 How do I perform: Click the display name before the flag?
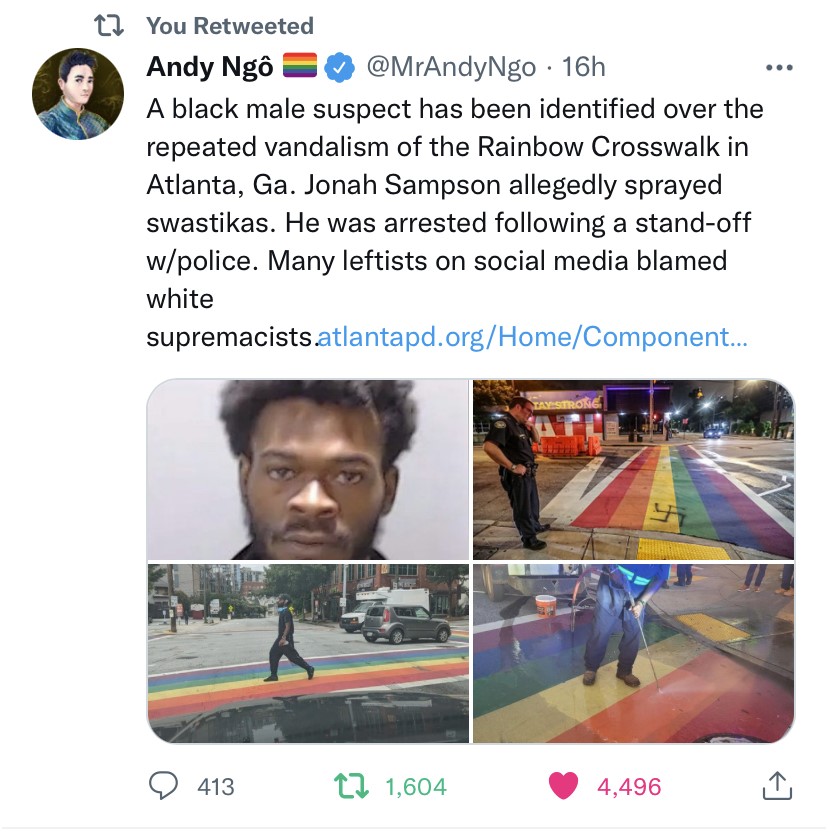pyautogui.click(x=210, y=67)
